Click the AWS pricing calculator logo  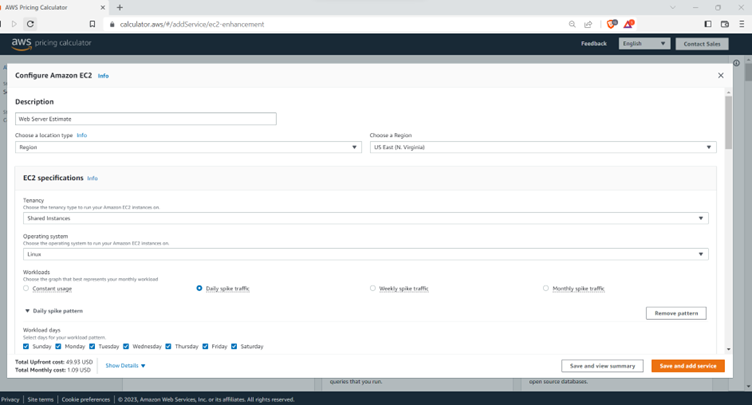(51, 43)
